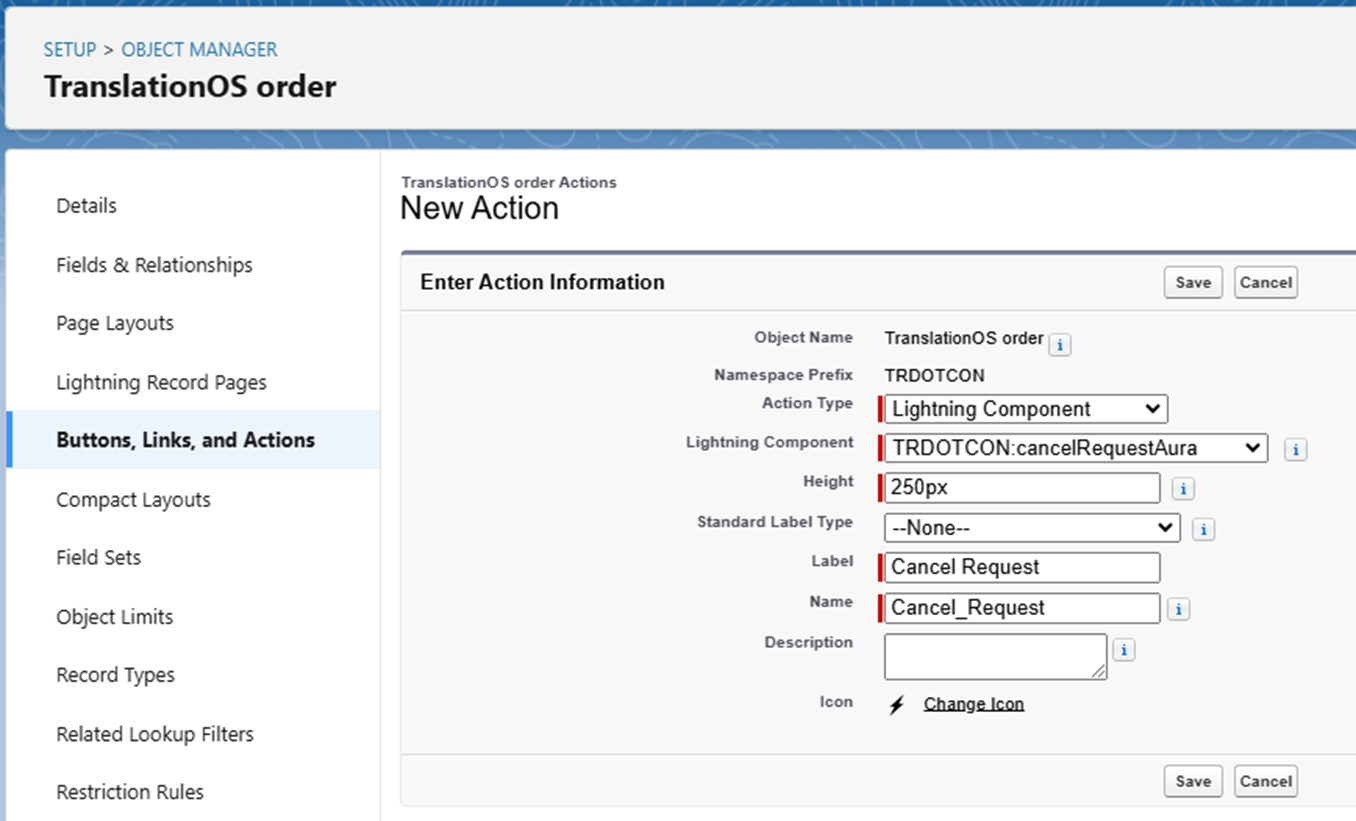Click the 'New Action' page heading
Viewport: 1356px width, 821px height.
(479, 209)
